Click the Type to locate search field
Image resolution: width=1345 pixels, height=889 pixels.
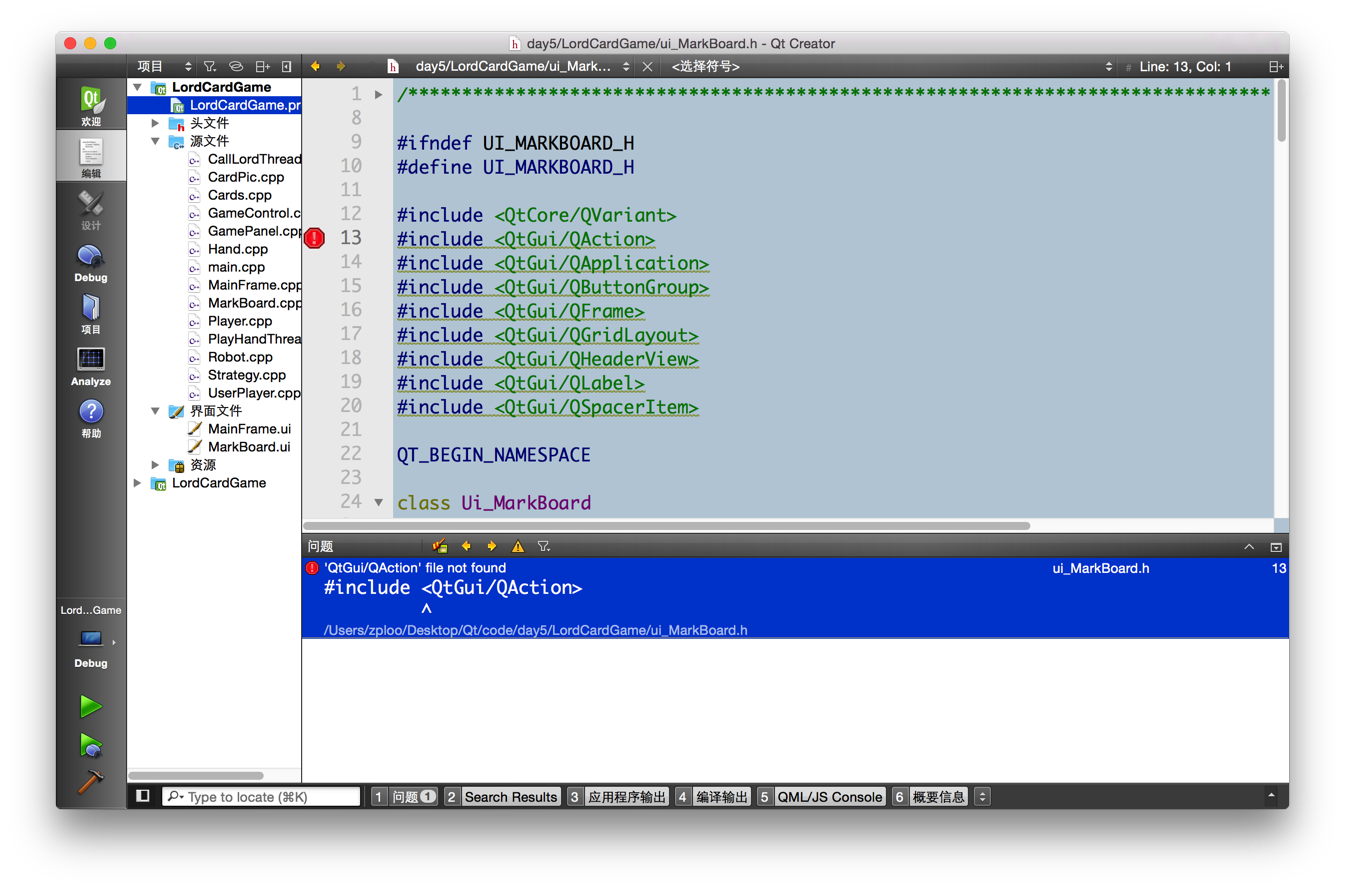pos(261,797)
